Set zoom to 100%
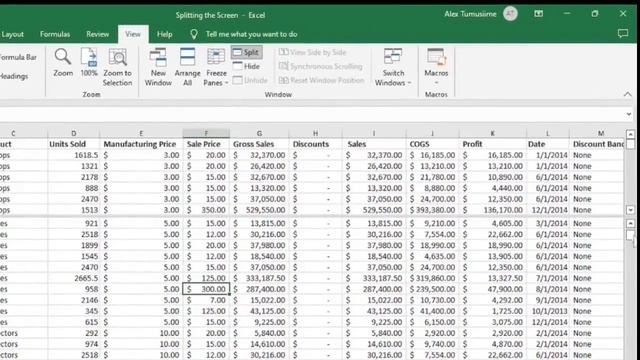Viewport: 640px width, 360px height. pos(89,62)
